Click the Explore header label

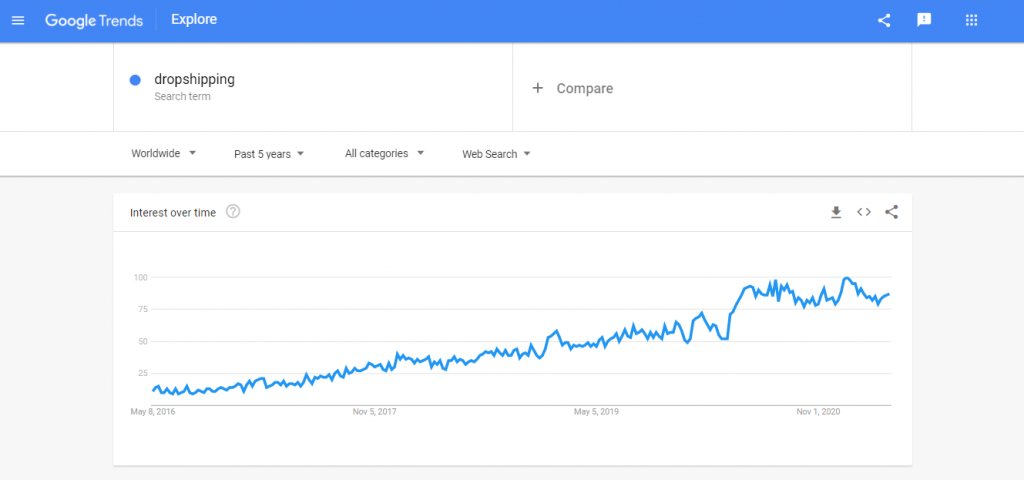click(x=194, y=20)
